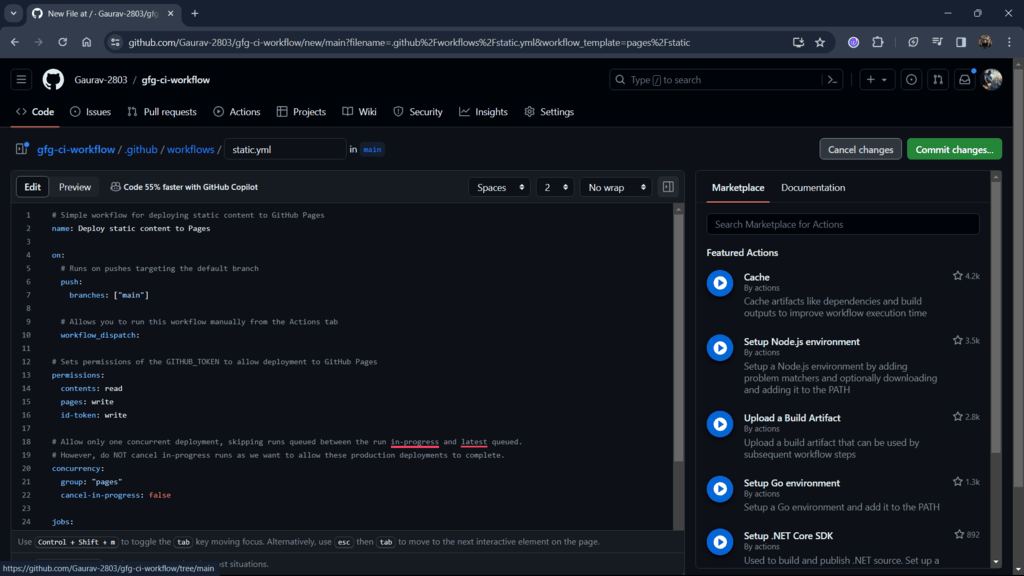
Task: Open a new browser tab
Action: pos(195,13)
